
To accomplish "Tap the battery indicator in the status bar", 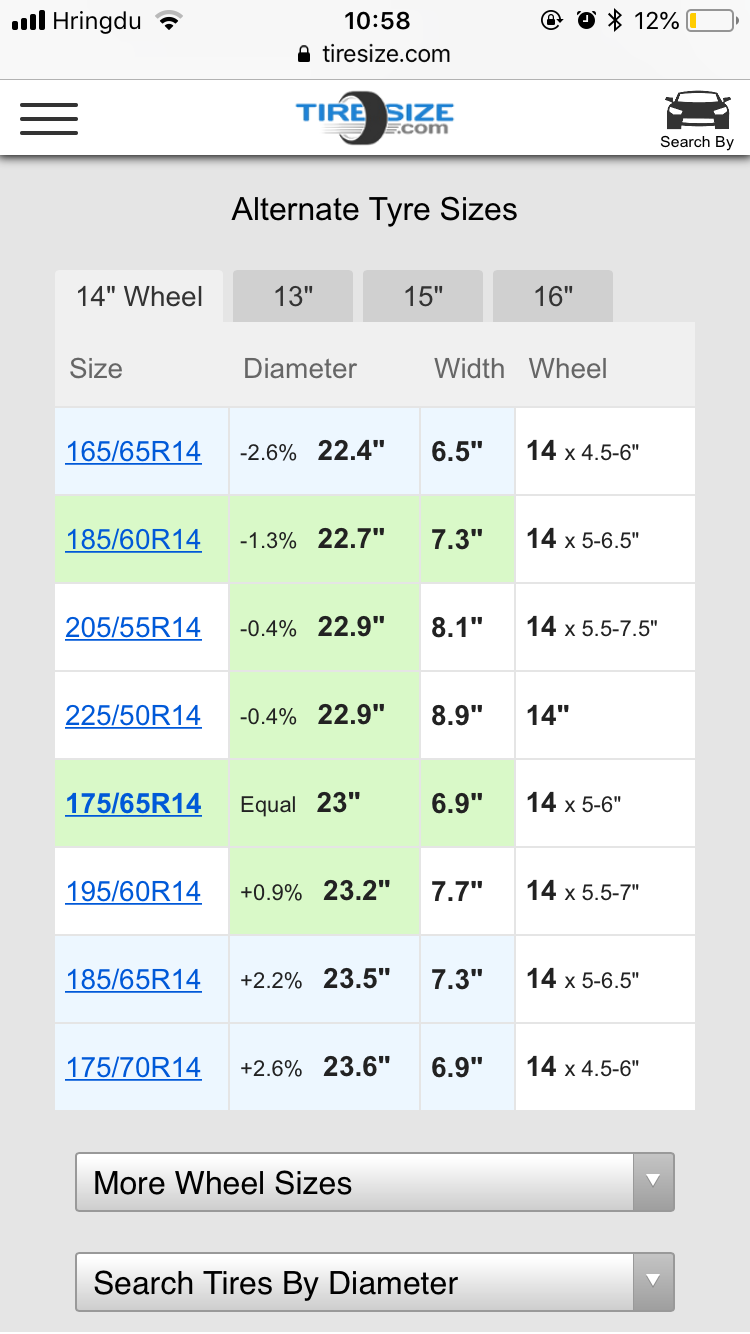I will [710, 21].
